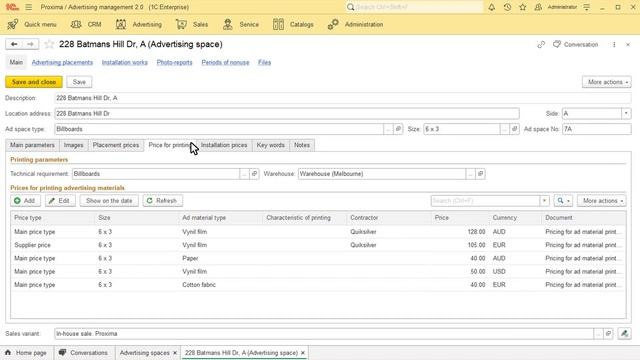
Task: Refresh the printing prices list
Action: (162, 201)
